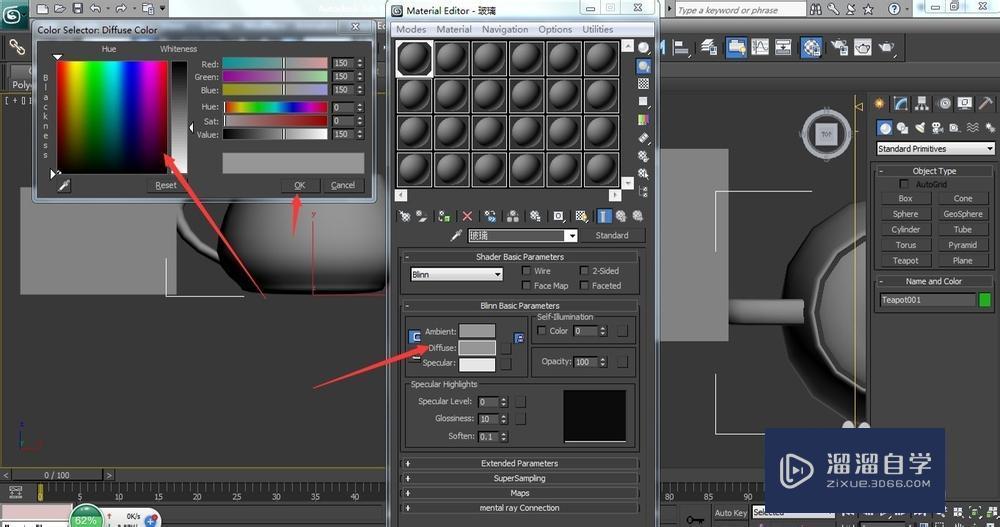Click Teapot001 name field

(x=928, y=300)
